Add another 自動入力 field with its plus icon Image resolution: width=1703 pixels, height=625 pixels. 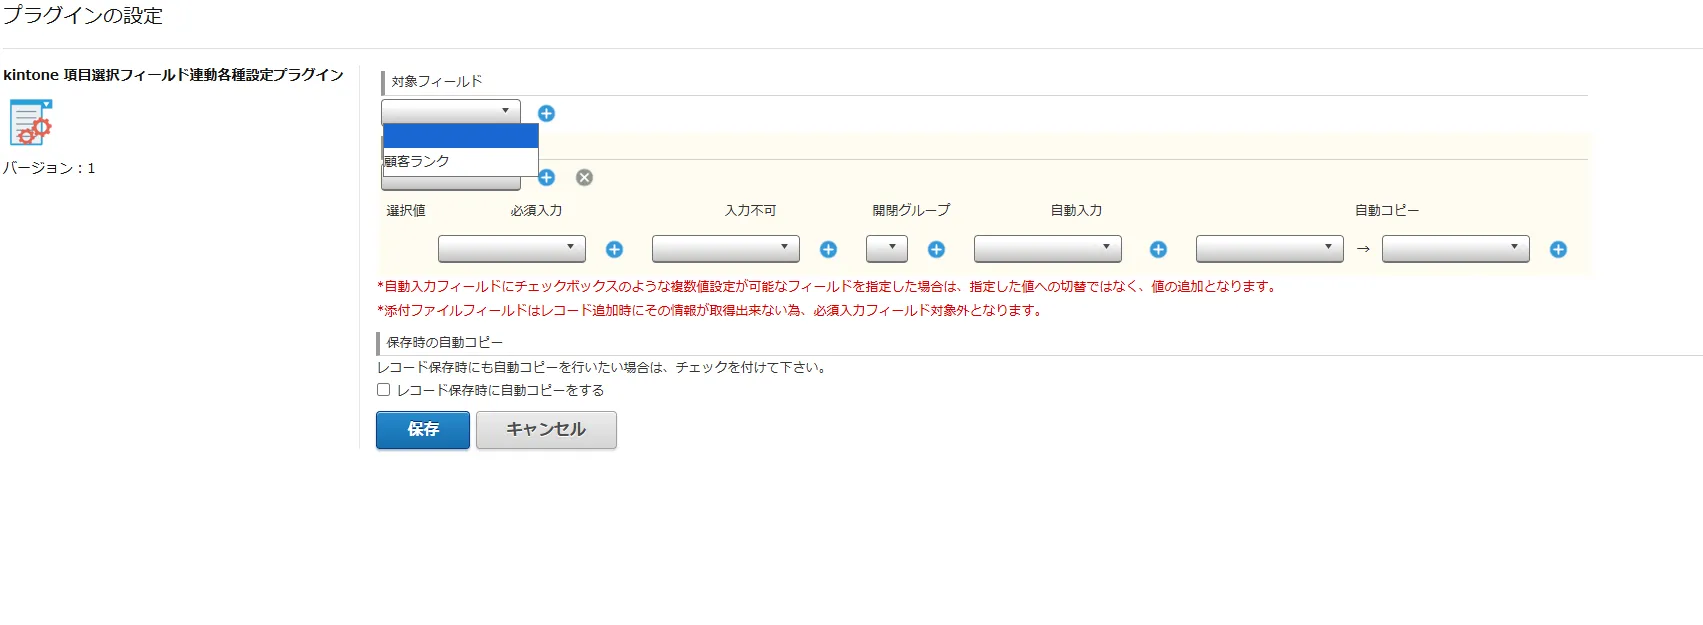1158,249
